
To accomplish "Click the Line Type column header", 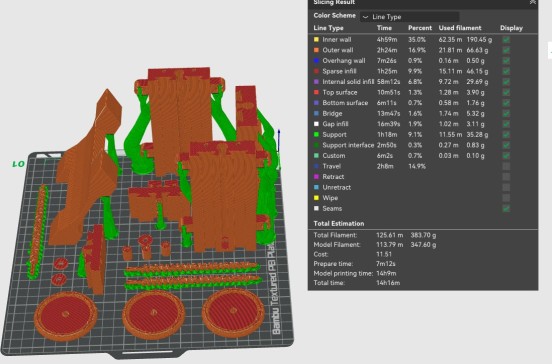I will [x=328, y=28].
